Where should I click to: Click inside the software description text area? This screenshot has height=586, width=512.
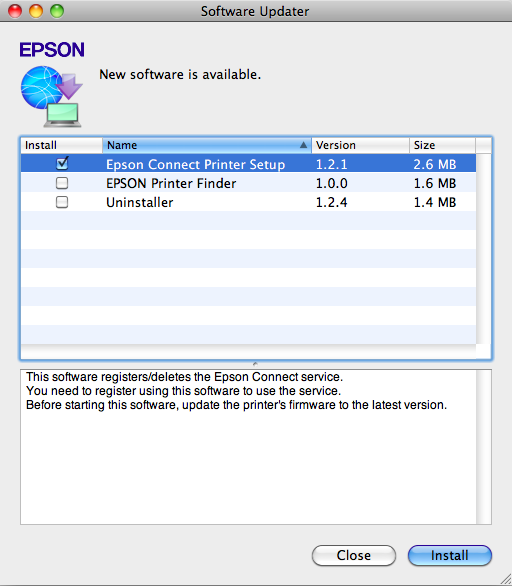coord(249,447)
